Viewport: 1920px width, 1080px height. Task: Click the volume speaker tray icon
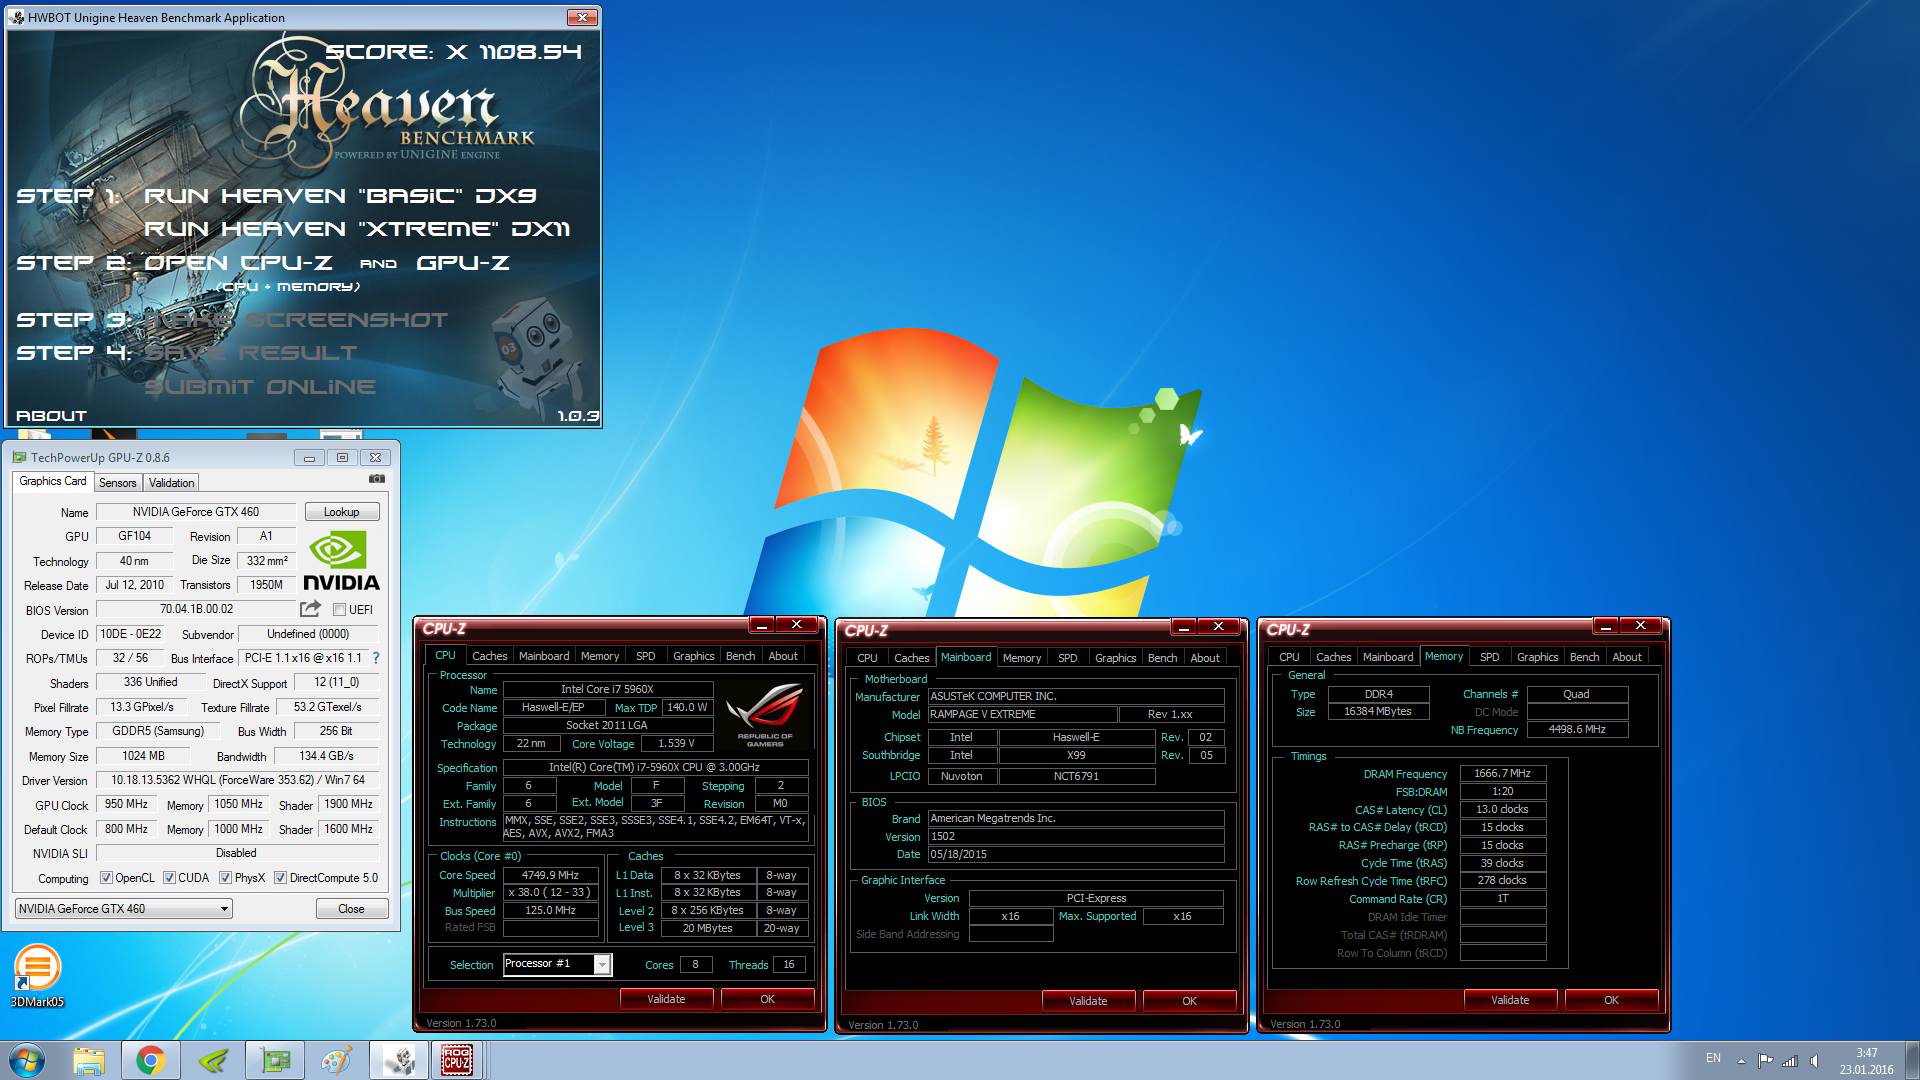pos(1814,1060)
